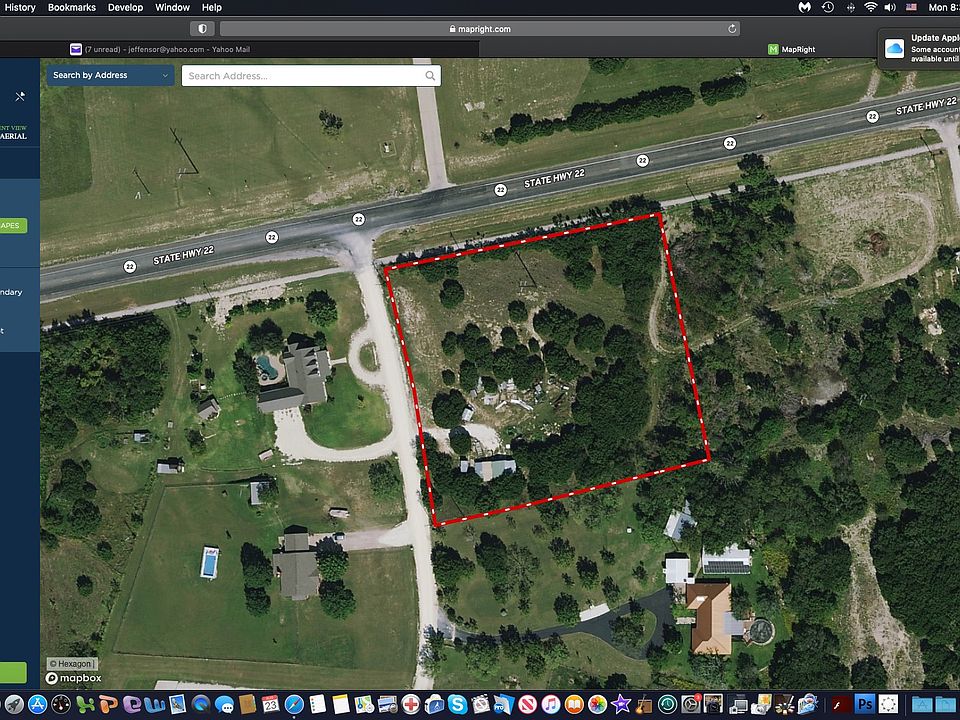Open Photoshop from the Dock
Screen dimensions: 960x720
coord(865,704)
